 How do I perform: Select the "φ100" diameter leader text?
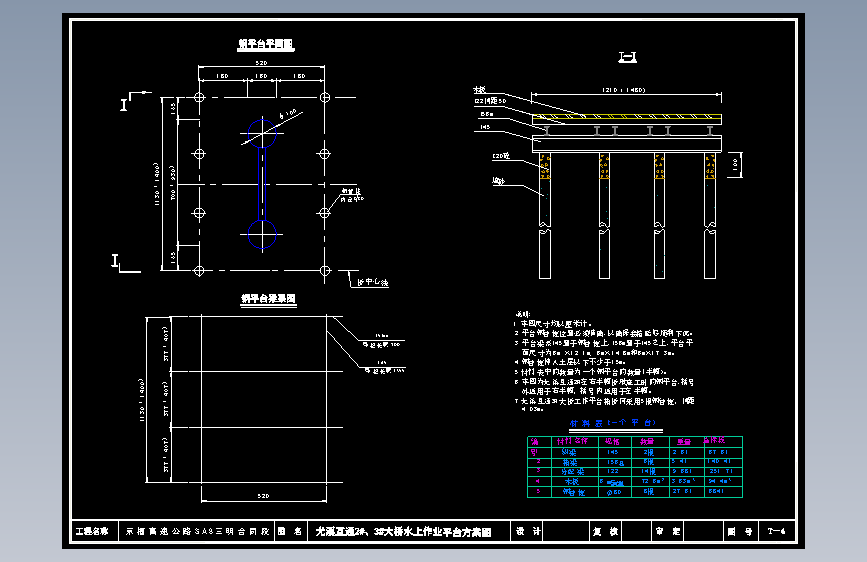click(x=288, y=115)
